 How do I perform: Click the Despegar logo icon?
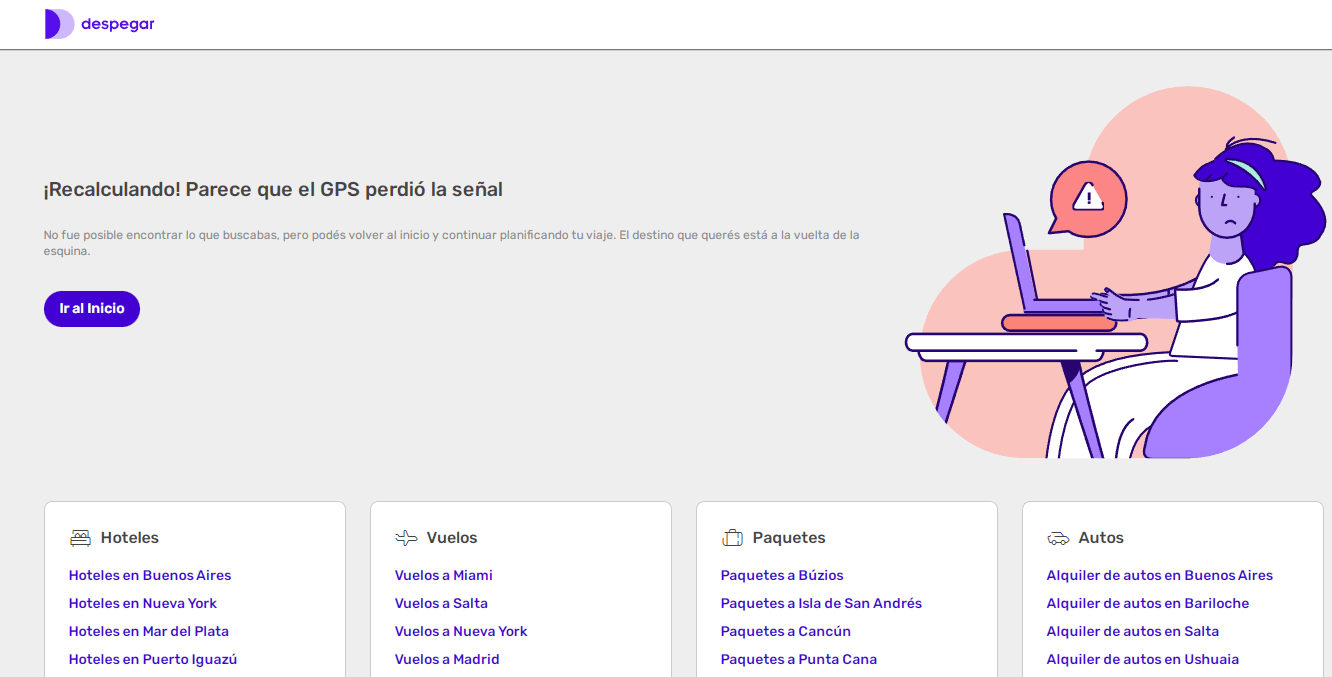point(59,24)
